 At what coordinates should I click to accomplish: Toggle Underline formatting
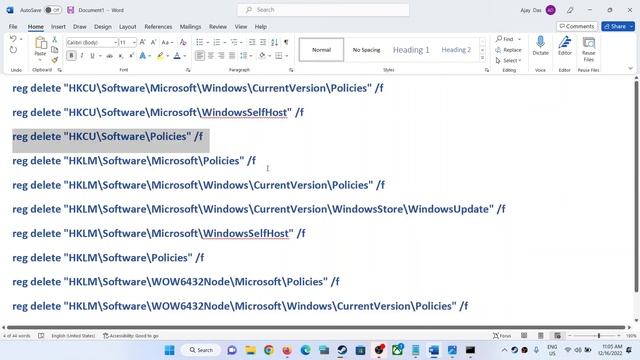92,56
